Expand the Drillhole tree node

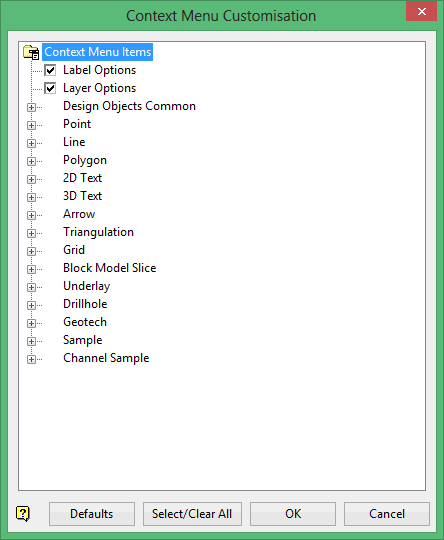pos(31,305)
